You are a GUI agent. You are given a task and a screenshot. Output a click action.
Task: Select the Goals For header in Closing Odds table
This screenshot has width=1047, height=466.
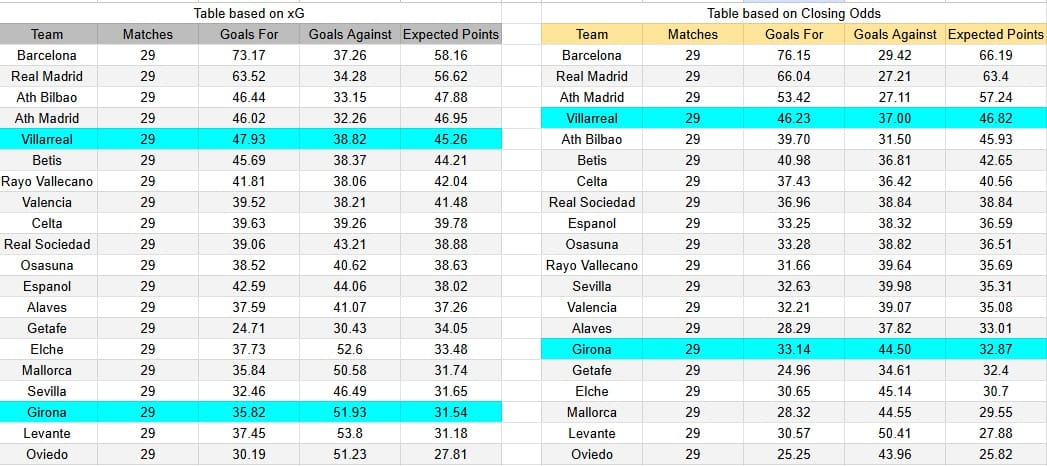[794, 34]
